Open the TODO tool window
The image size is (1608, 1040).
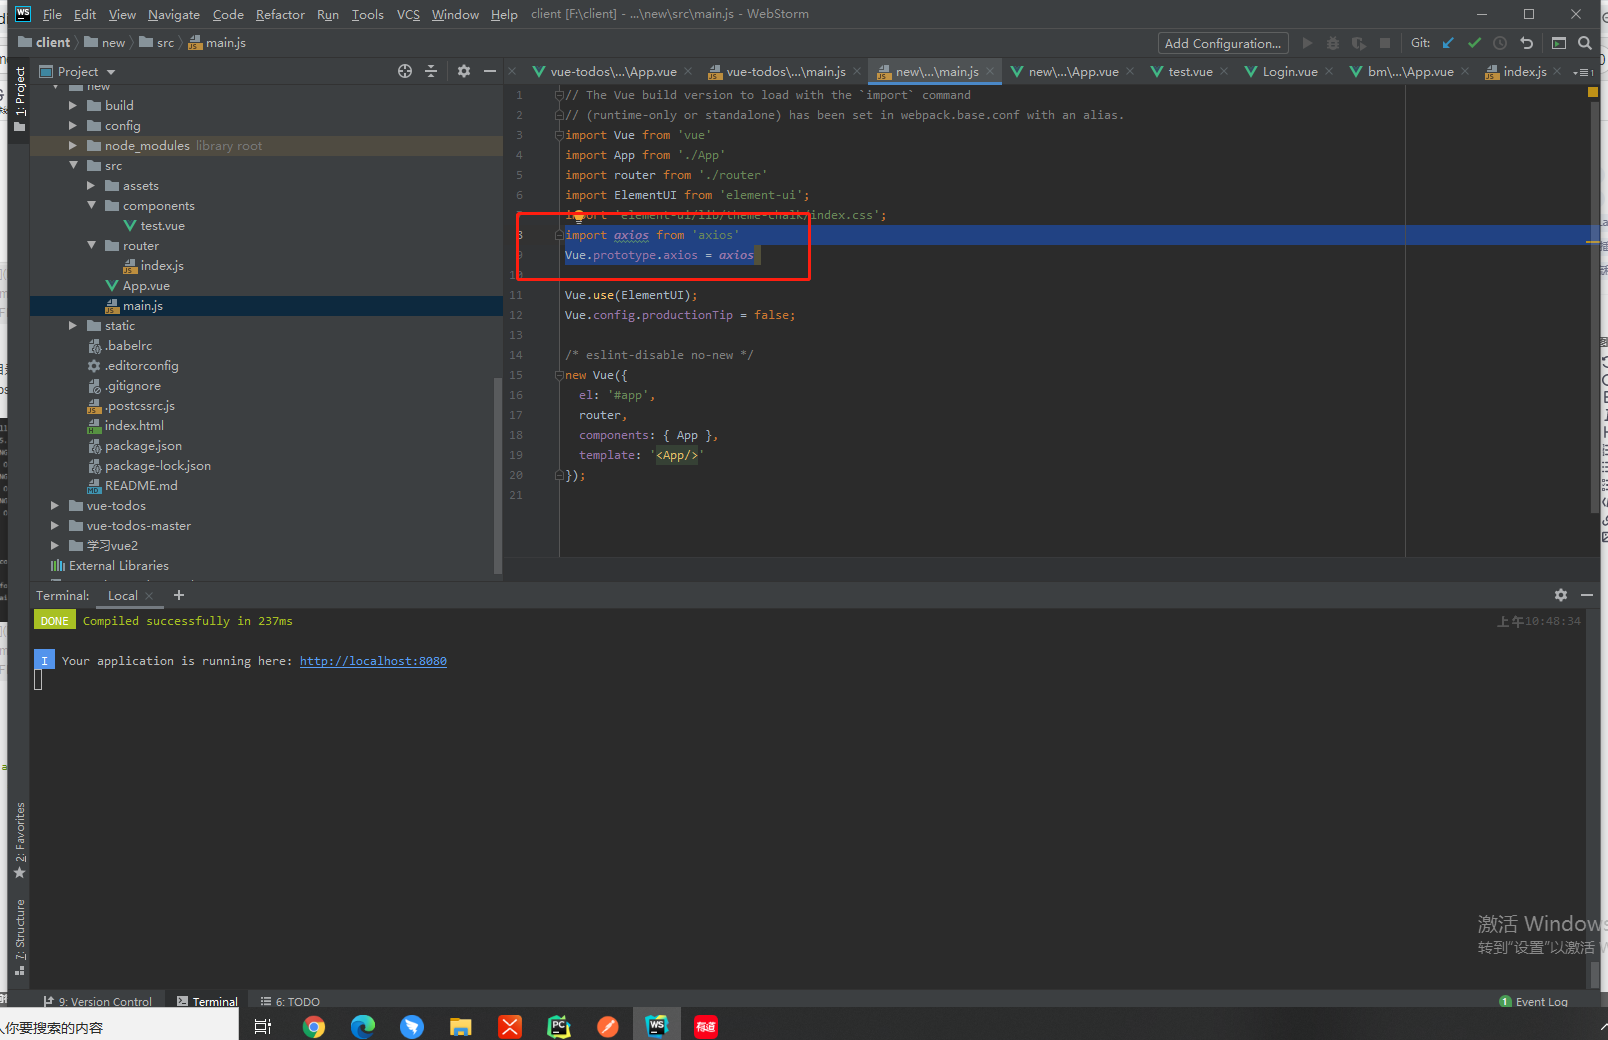tap(290, 1001)
